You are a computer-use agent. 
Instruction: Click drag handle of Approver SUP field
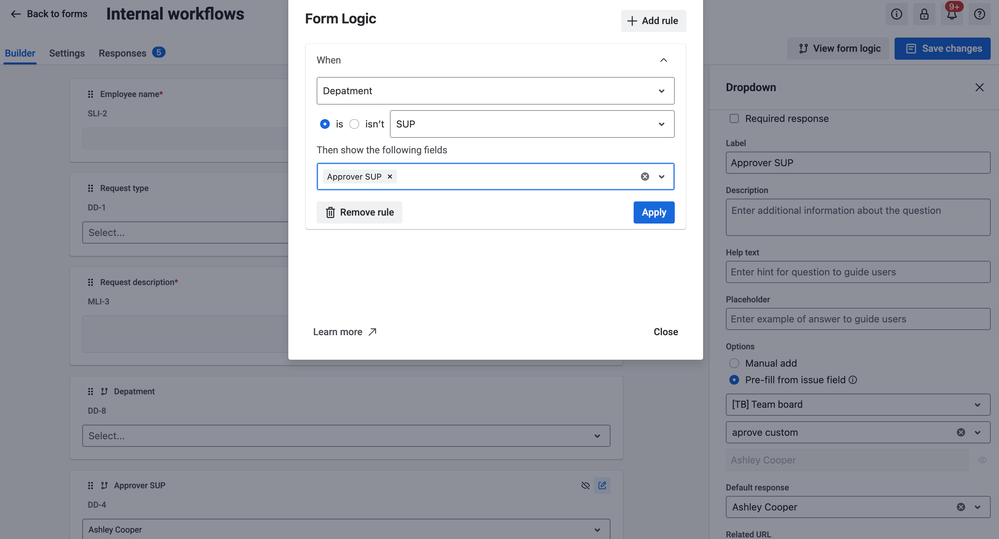tap(90, 485)
